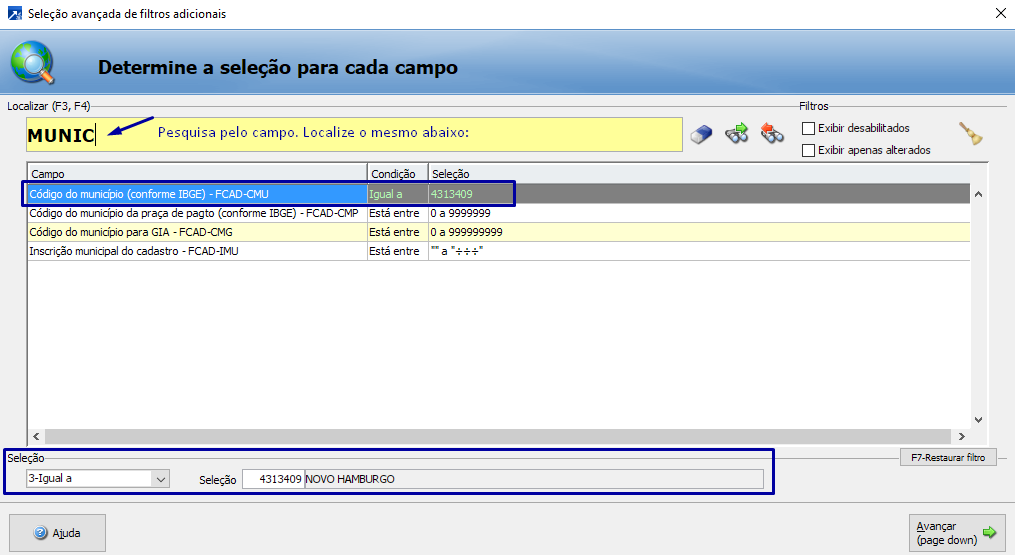
Task: Open the Ajuda help button
Action: (57, 533)
